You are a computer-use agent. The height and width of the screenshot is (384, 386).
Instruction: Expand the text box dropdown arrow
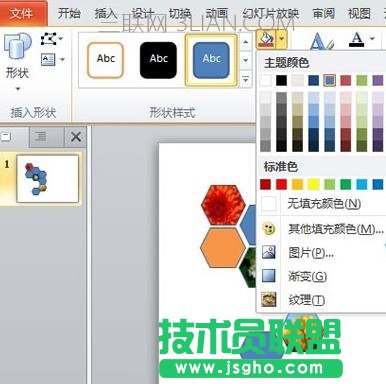(62, 60)
